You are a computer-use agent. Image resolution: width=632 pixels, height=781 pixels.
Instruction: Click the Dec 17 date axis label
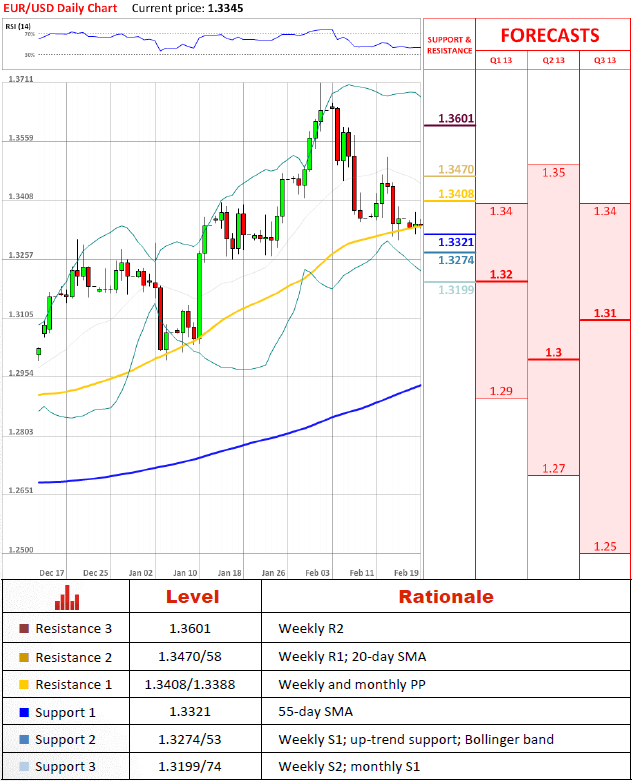[52, 573]
